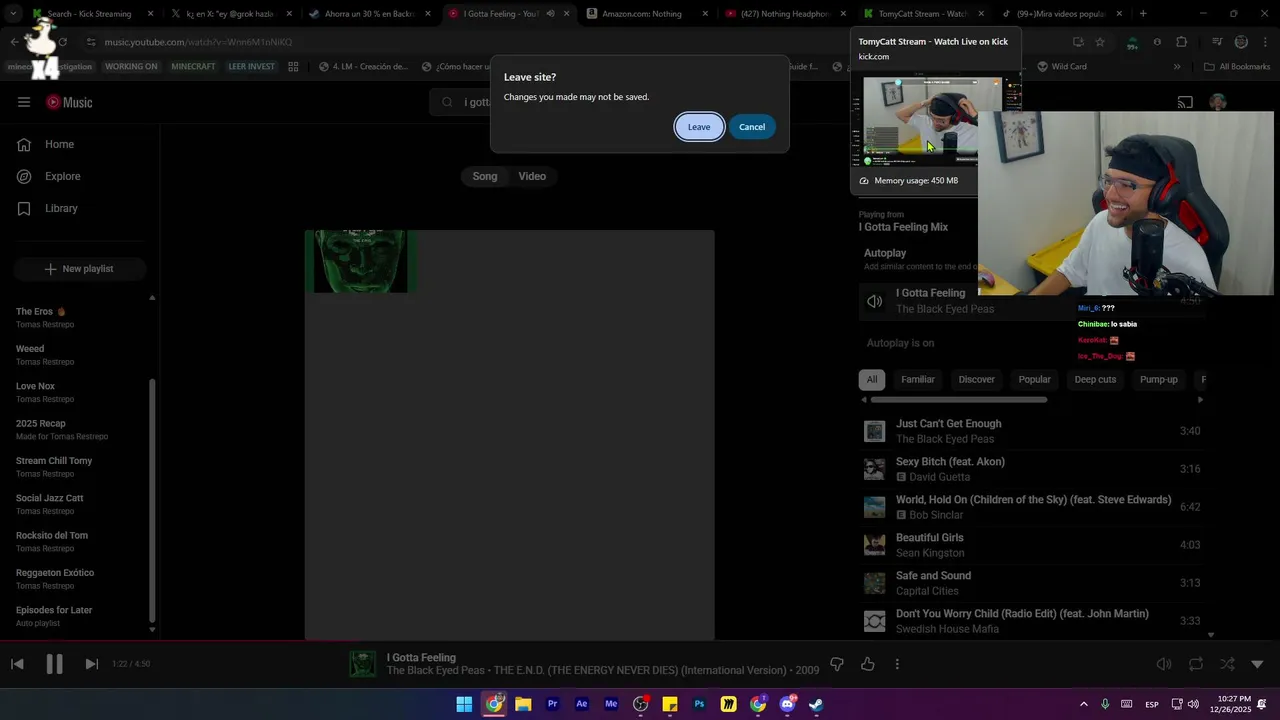Open the more actions menu for the playing song

click(897, 664)
